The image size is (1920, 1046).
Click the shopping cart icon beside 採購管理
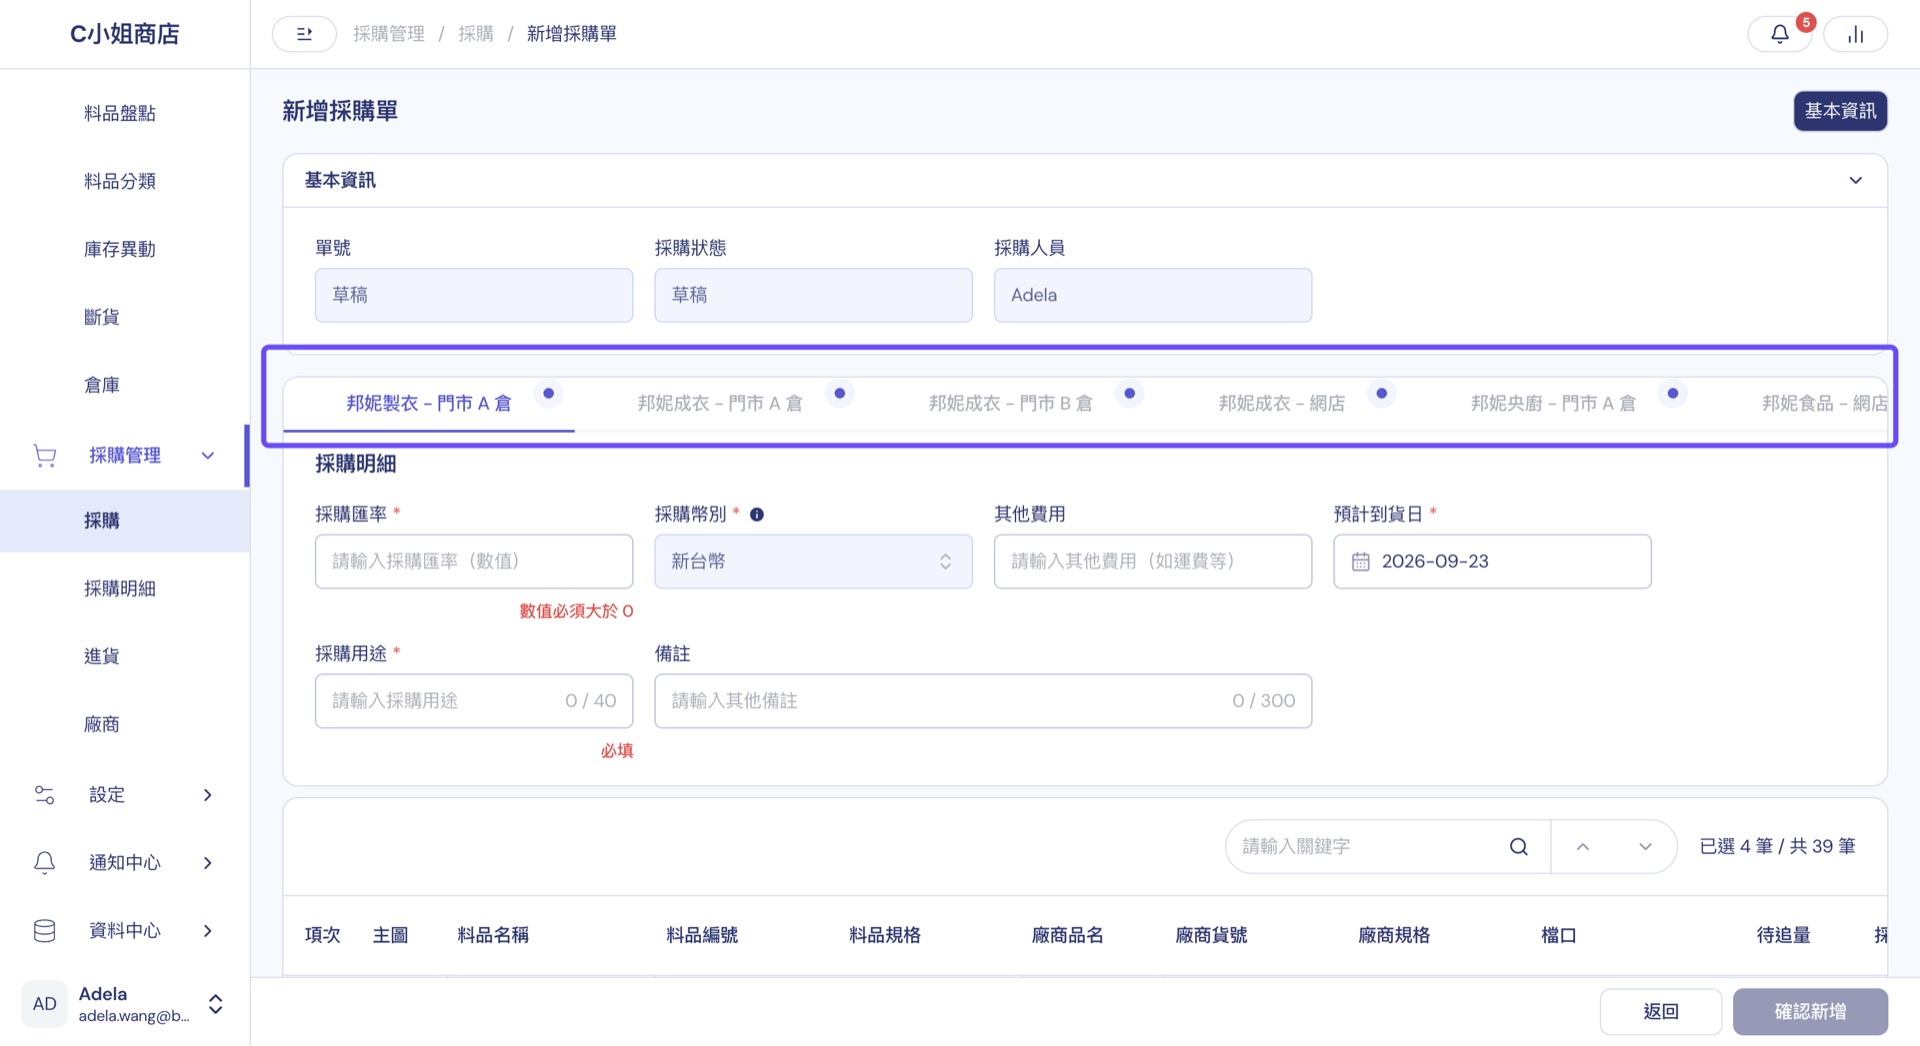point(45,456)
